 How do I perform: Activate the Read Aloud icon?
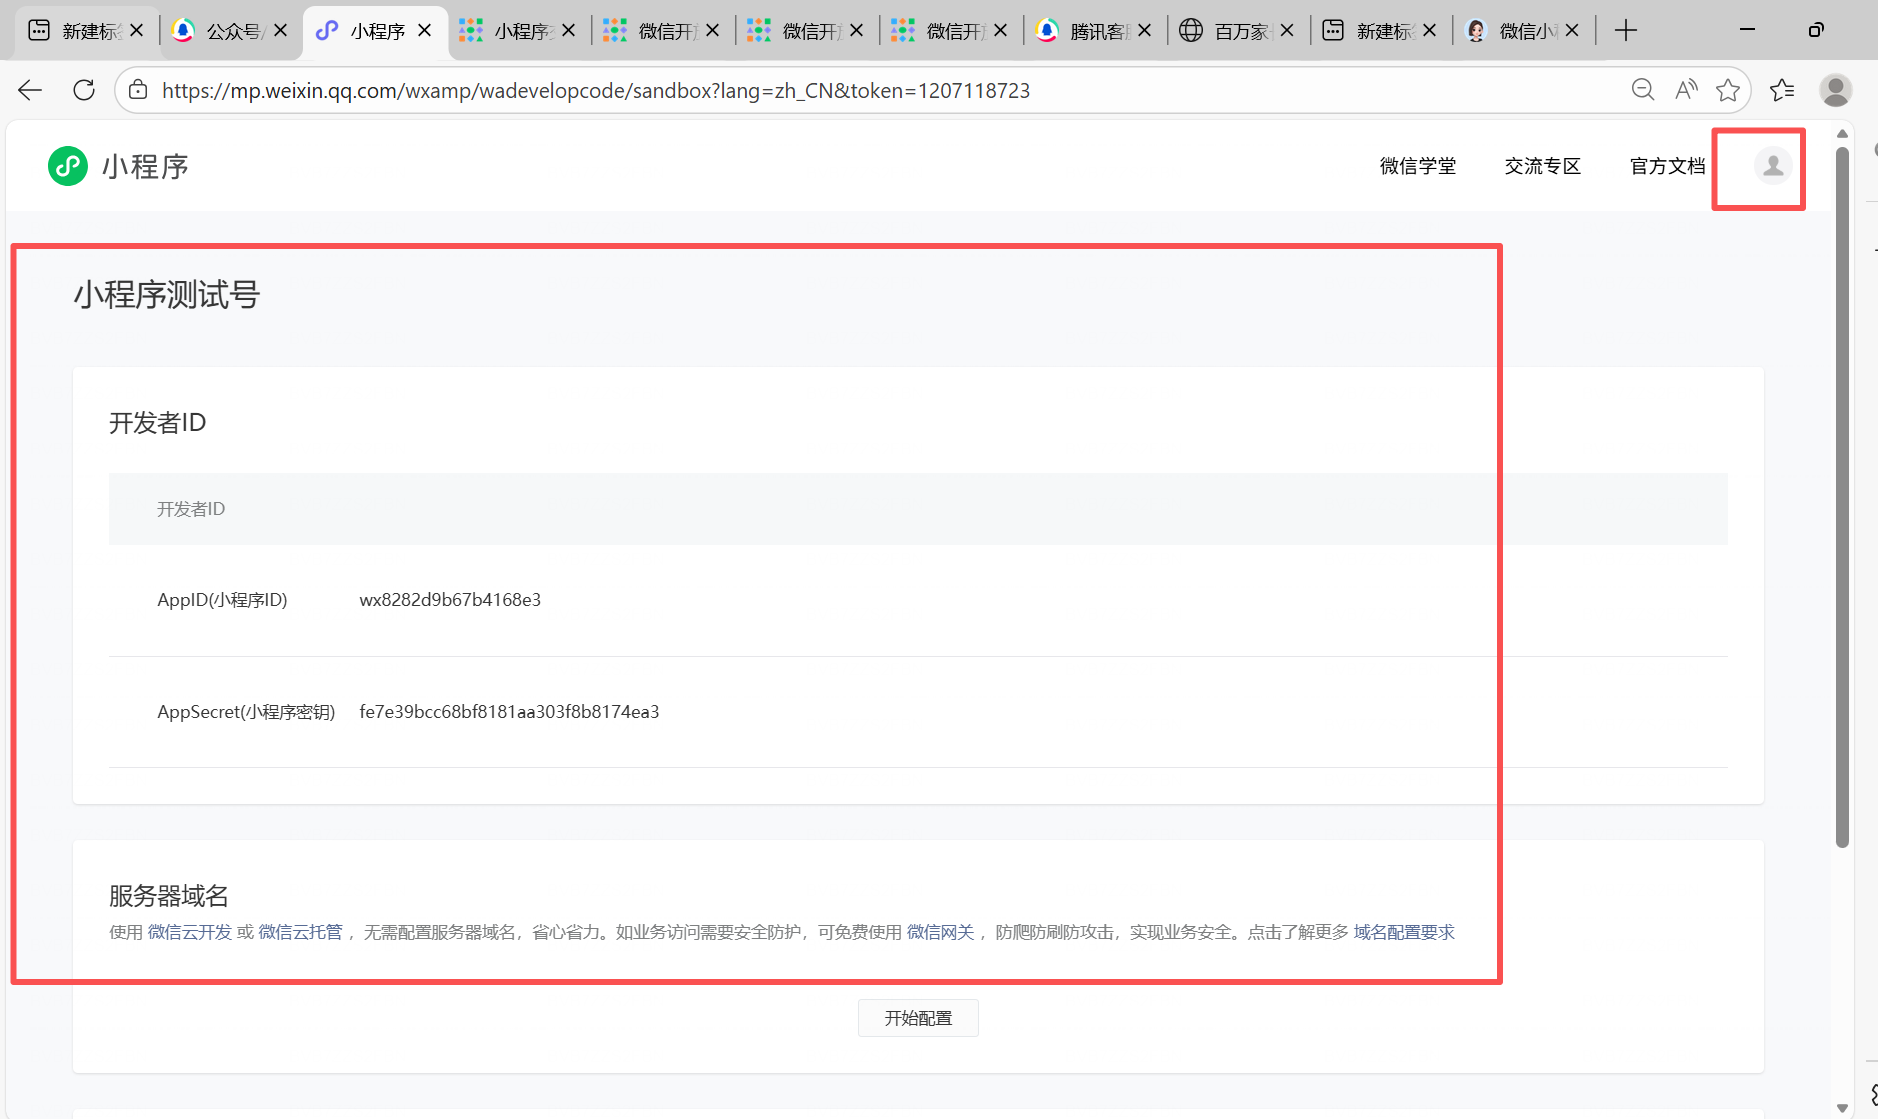pyautogui.click(x=1686, y=90)
